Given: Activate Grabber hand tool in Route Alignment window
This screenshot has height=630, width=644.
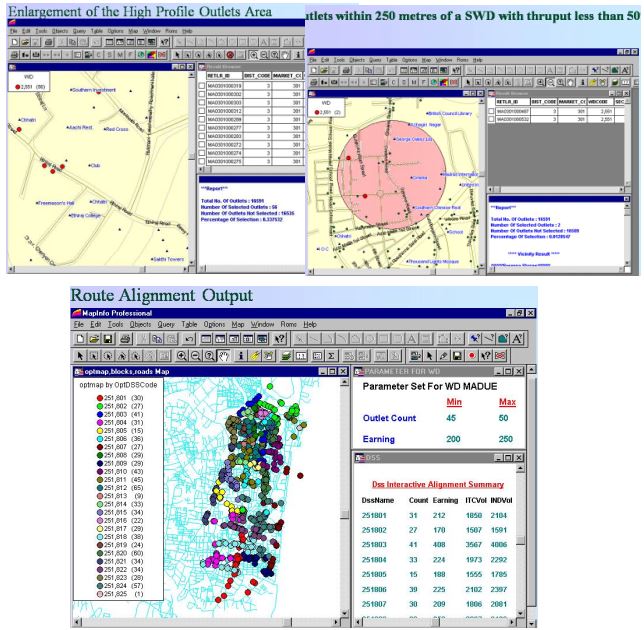Looking at the screenshot, I should click(x=223, y=356).
